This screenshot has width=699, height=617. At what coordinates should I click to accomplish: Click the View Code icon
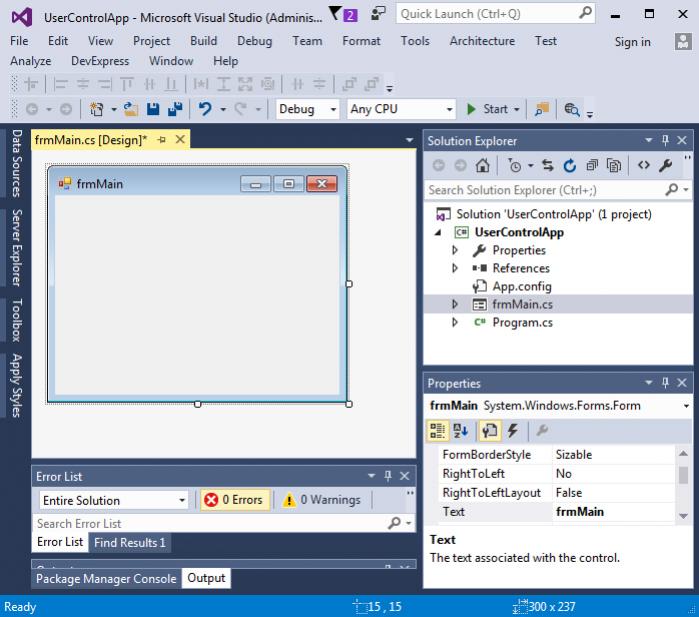643,165
